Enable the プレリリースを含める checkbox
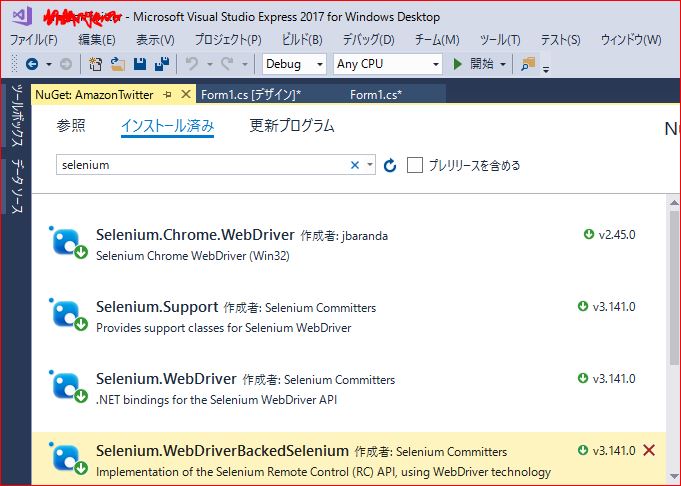Viewport: 681px width, 486px height. [x=415, y=165]
